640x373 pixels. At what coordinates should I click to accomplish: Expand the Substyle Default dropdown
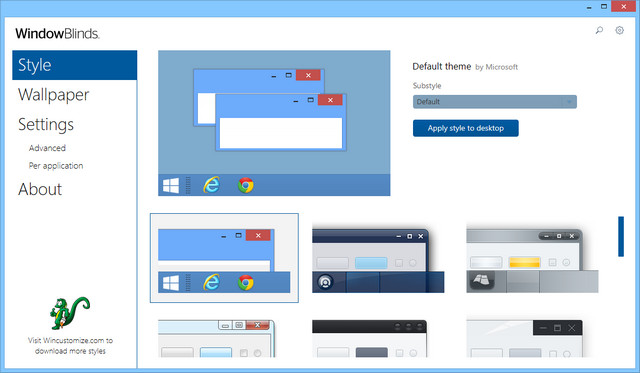click(495, 102)
